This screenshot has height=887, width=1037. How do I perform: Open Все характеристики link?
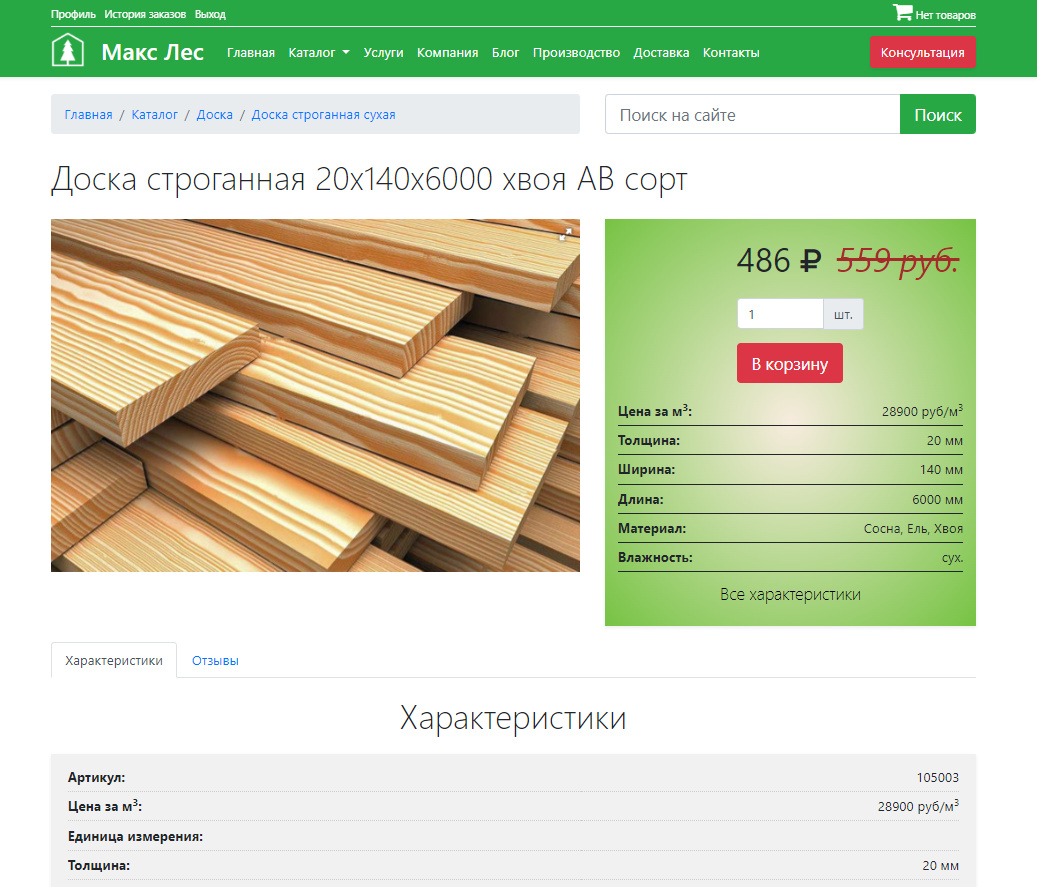[790, 594]
